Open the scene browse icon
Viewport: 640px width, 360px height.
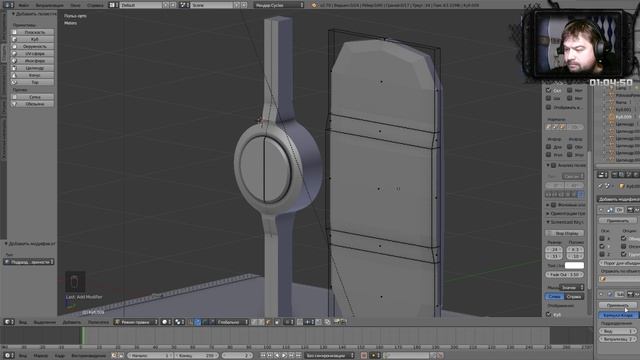point(184,5)
